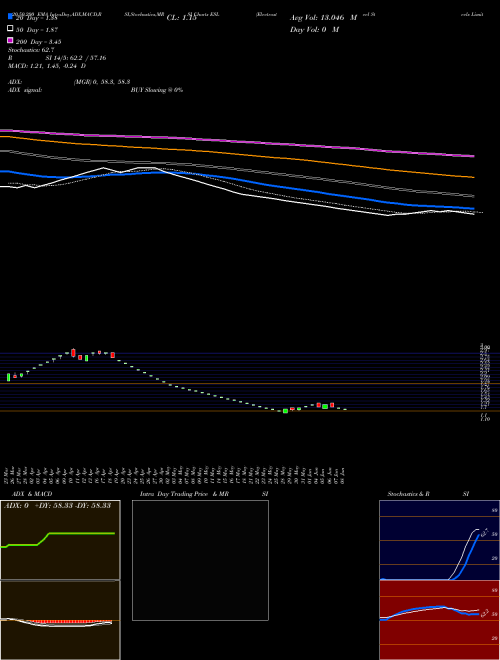This screenshot has height=660, width=500.
Task: Click the 'BUY Slowing @ 0%' signal text
Action: point(157,90)
